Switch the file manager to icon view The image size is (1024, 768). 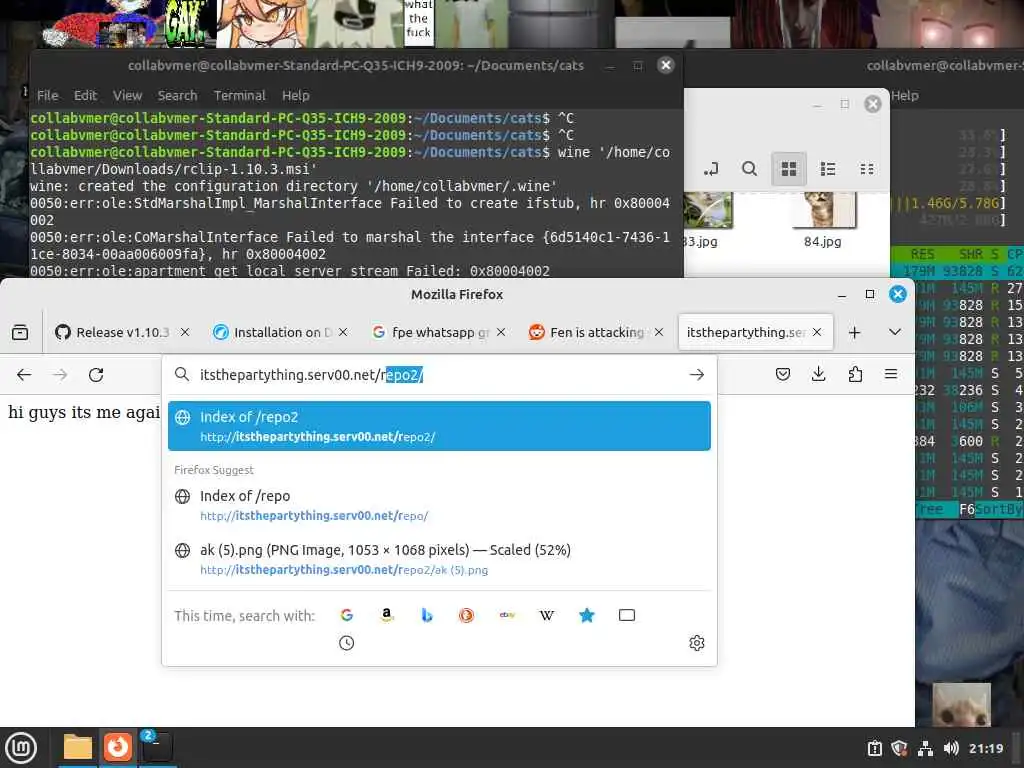pos(789,169)
